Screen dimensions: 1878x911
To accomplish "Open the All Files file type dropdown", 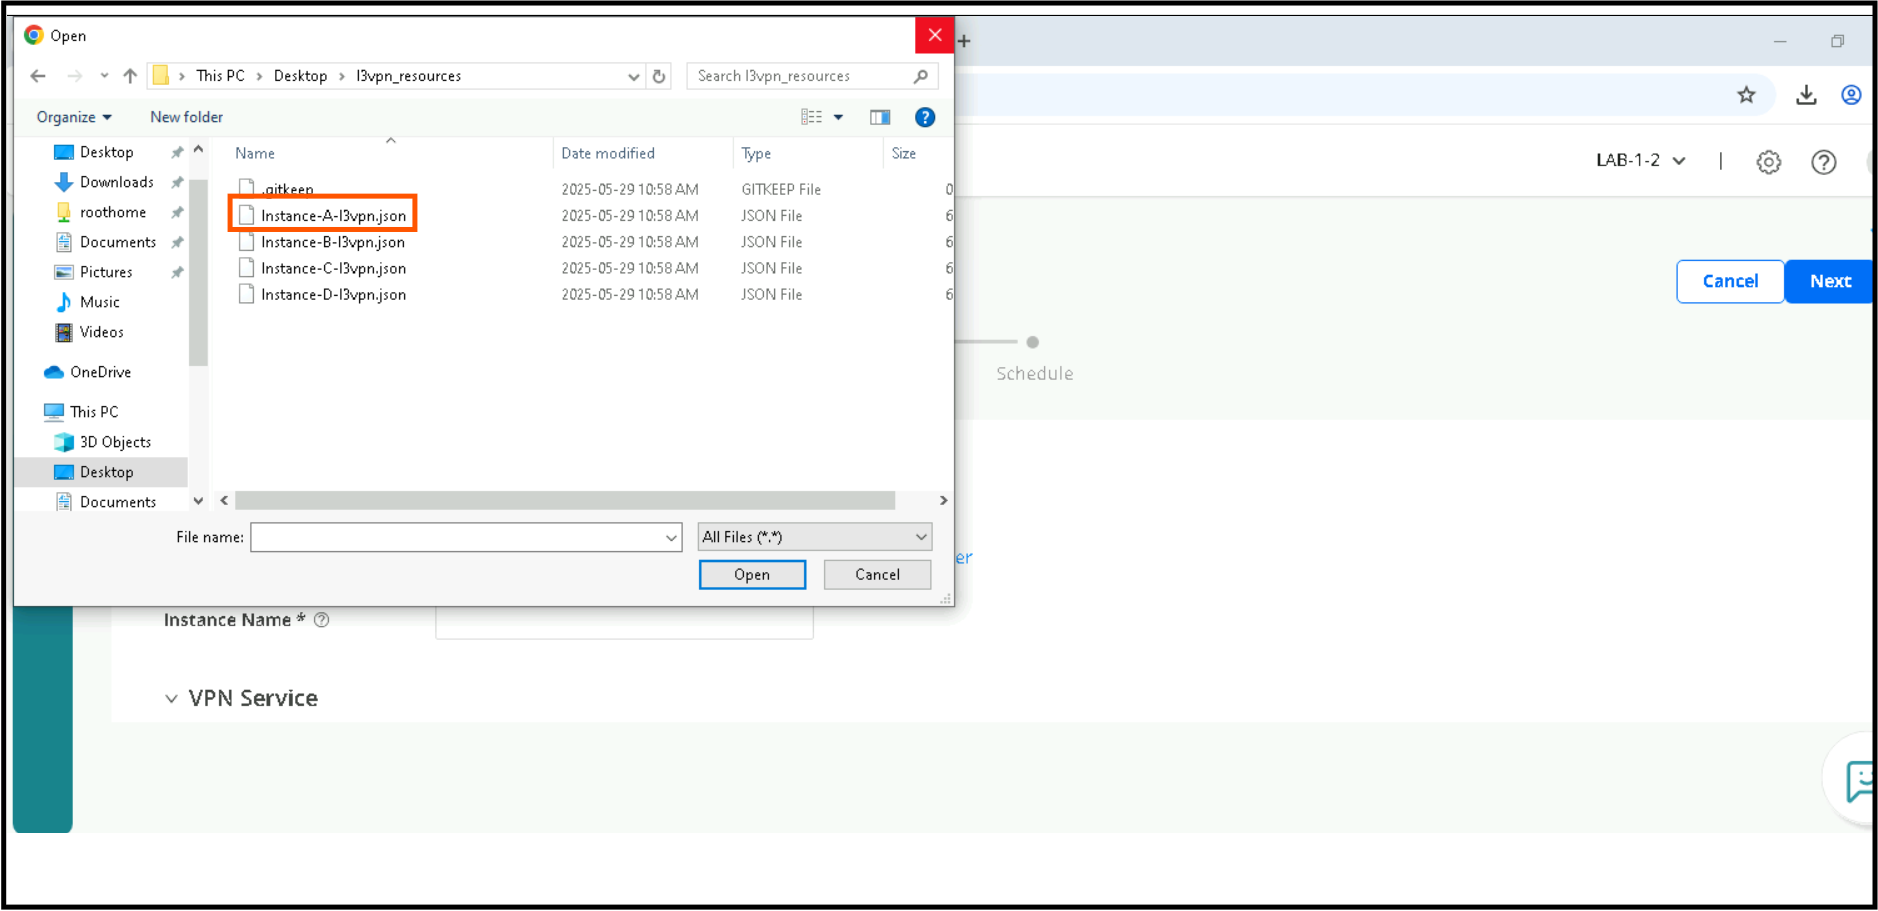I will (x=814, y=537).
